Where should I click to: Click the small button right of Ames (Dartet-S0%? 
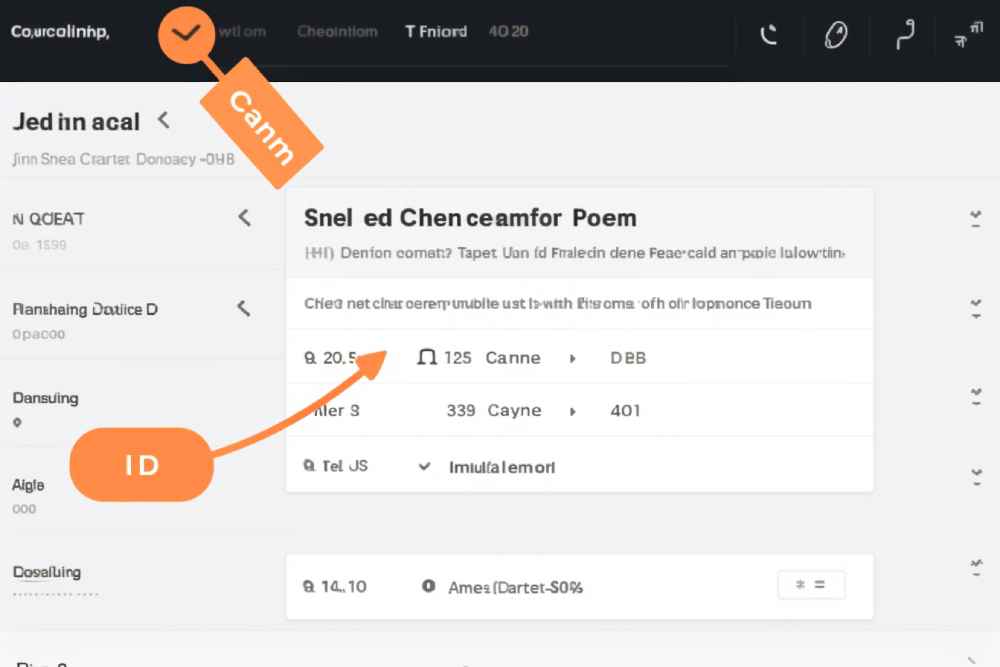[x=811, y=585]
